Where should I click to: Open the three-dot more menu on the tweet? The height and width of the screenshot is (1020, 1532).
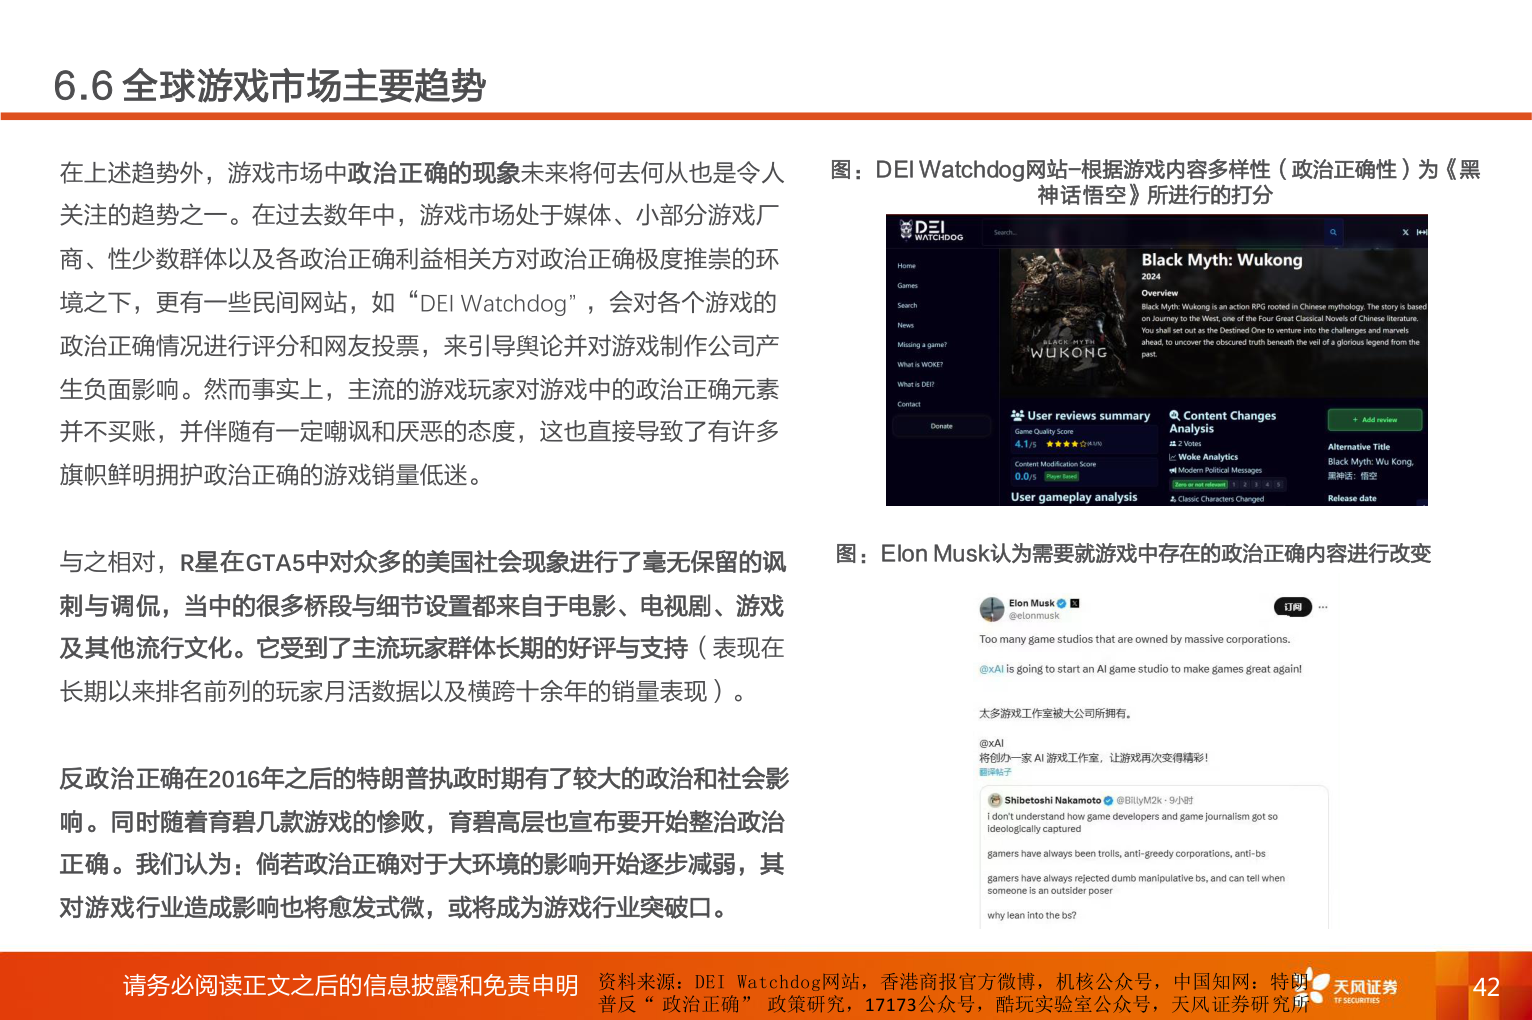click(x=1323, y=607)
